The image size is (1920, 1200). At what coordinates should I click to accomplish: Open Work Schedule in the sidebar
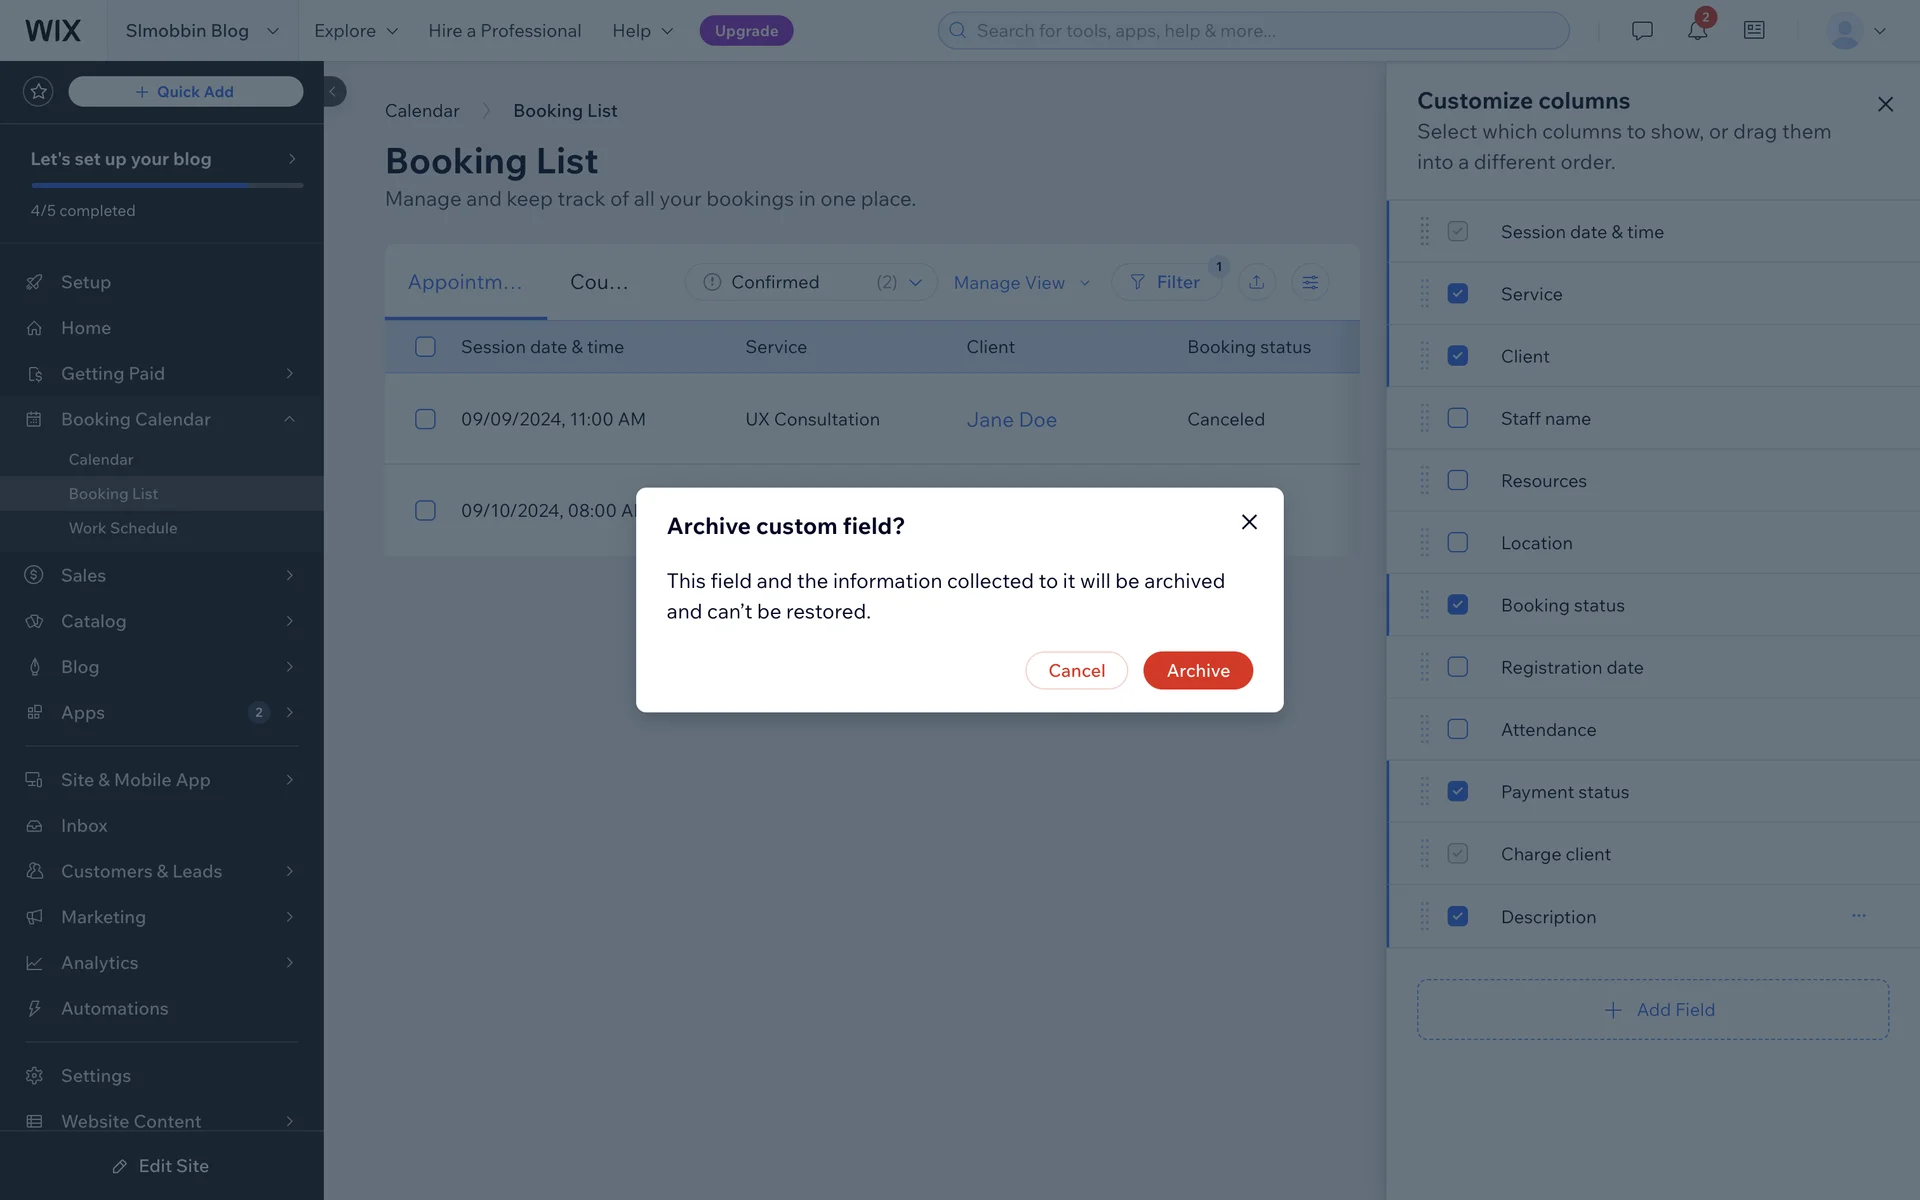pyautogui.click(x=123, y=528)
